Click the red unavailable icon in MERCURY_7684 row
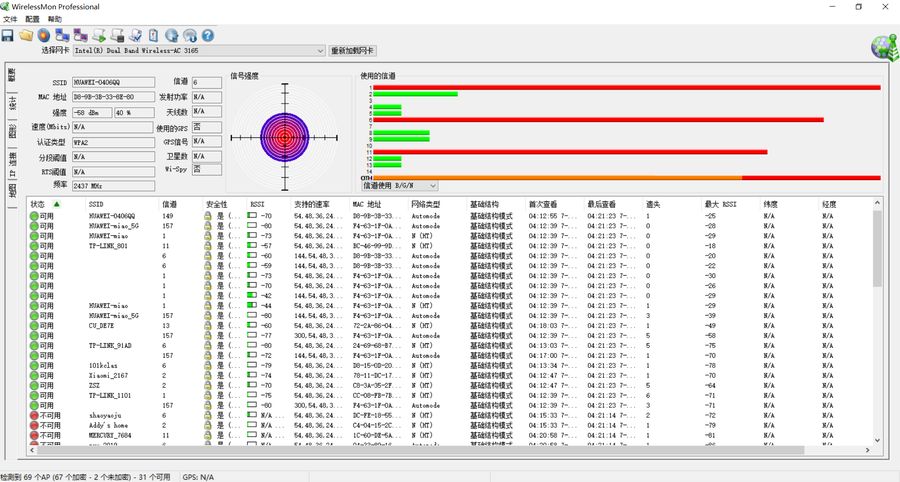This screenshot has width=900, height=482. 34,436
